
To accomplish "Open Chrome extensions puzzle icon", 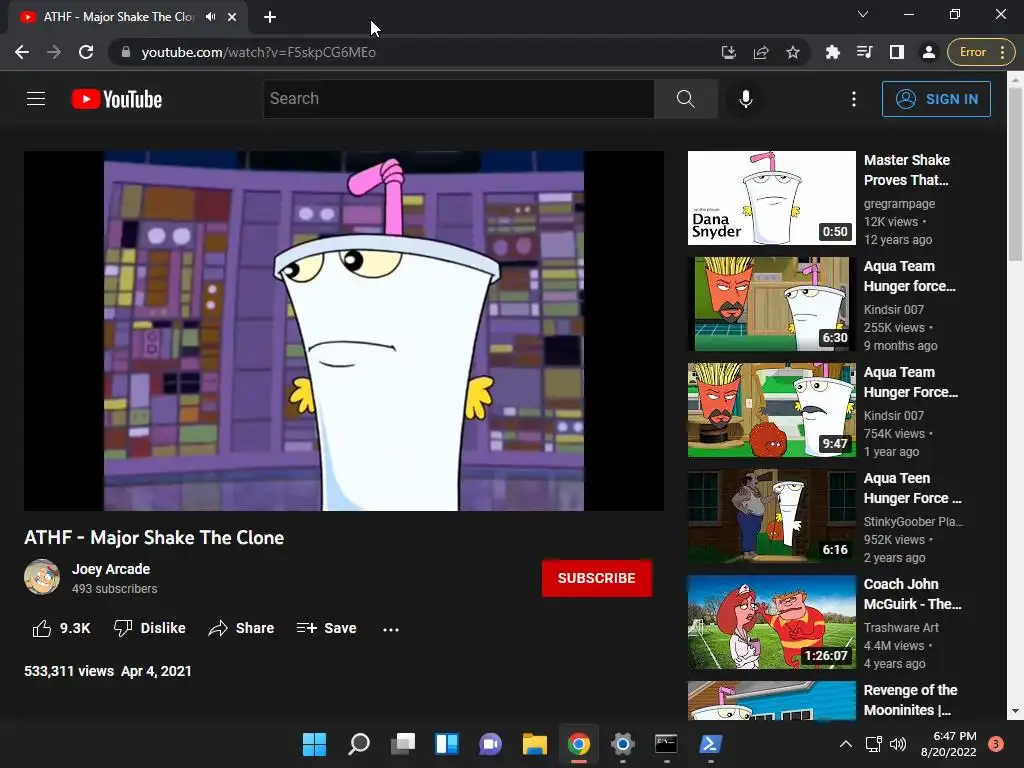I will click(833, 52).
